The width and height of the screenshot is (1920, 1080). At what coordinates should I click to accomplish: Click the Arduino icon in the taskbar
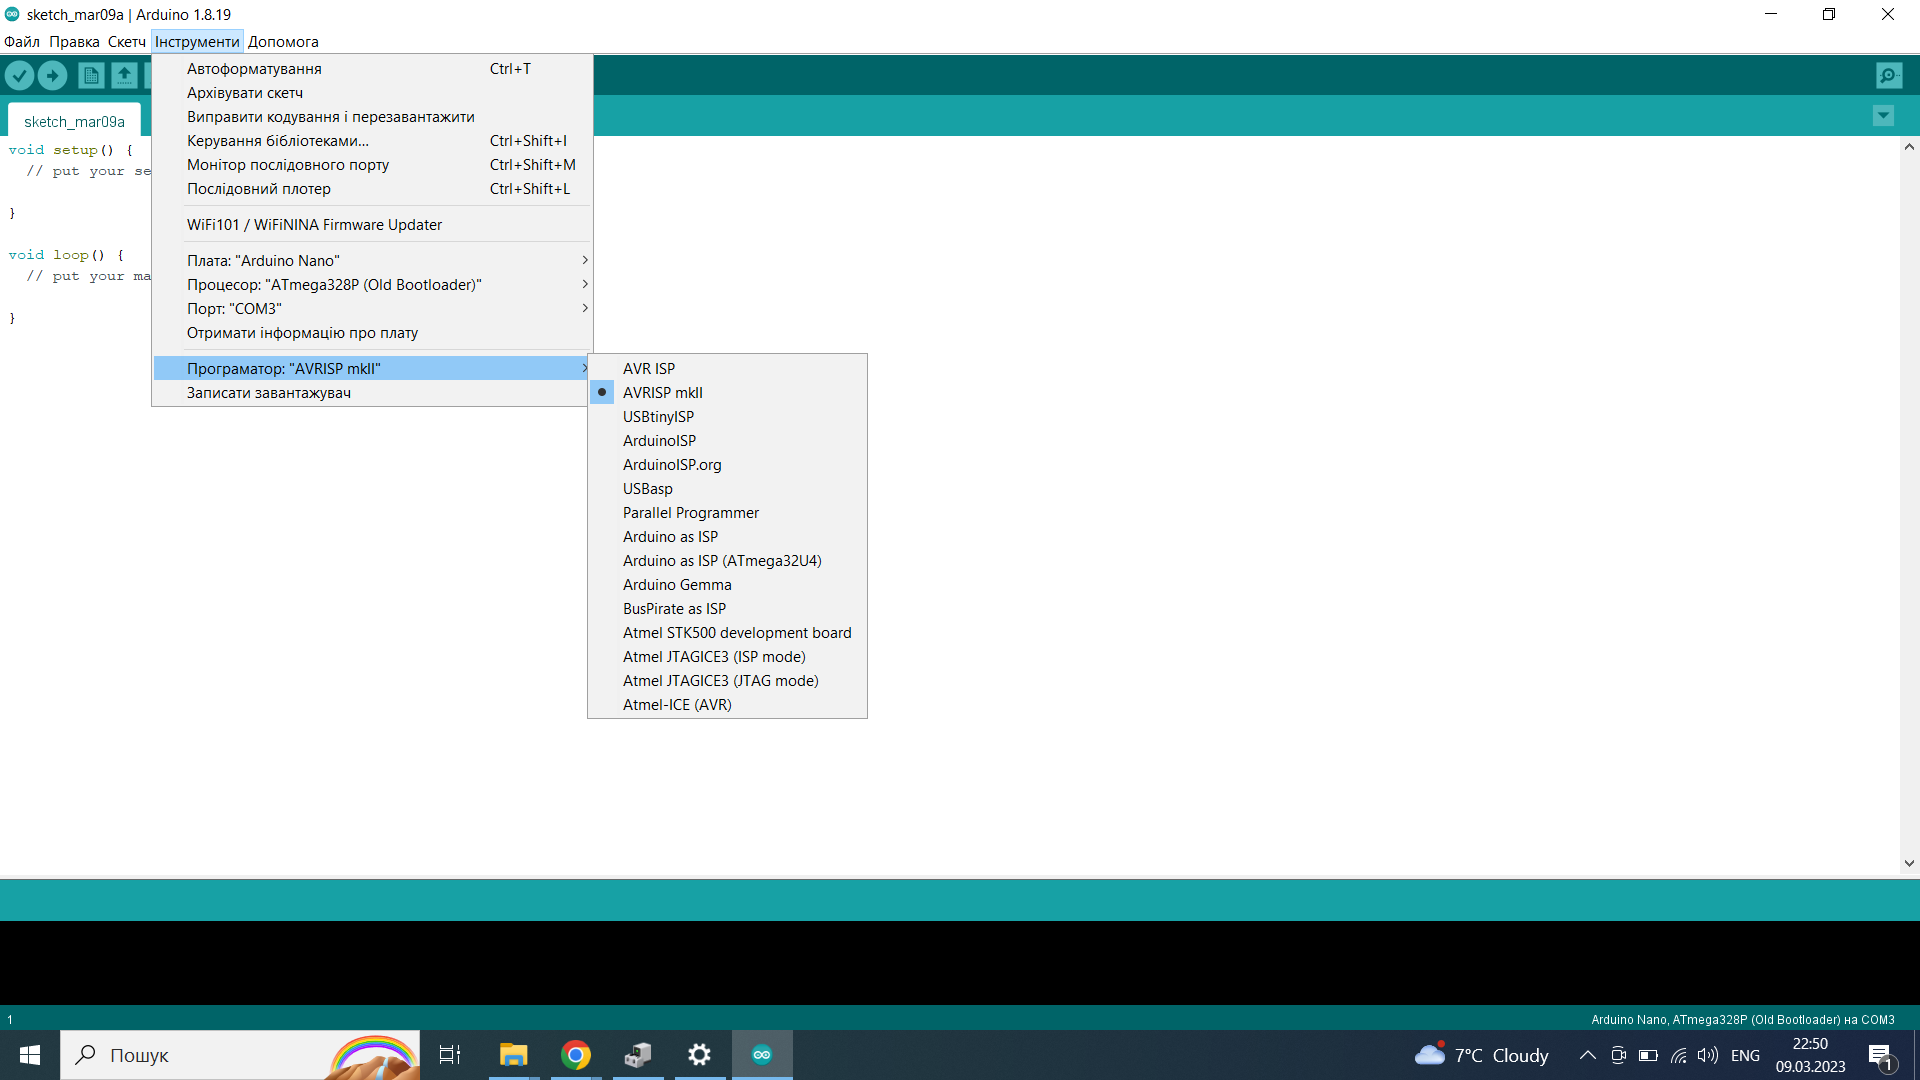tap(762, 1055)
